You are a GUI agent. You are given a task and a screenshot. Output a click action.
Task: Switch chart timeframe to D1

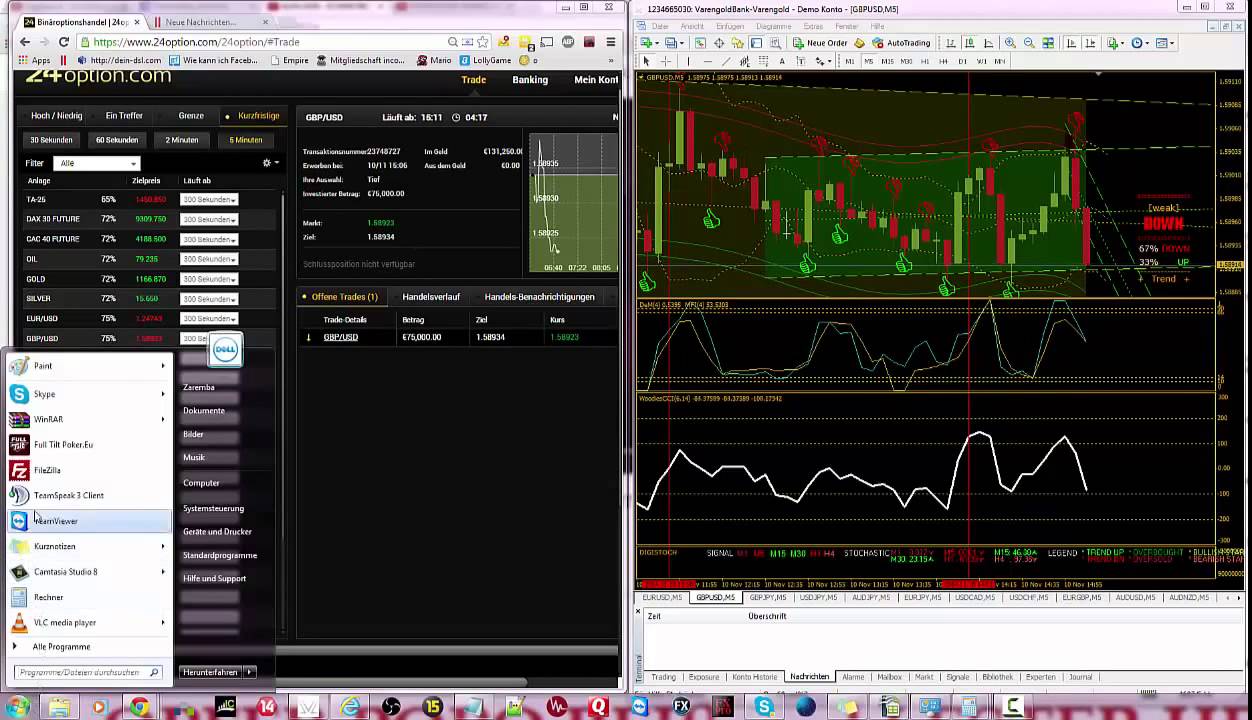tap(963, 61)
